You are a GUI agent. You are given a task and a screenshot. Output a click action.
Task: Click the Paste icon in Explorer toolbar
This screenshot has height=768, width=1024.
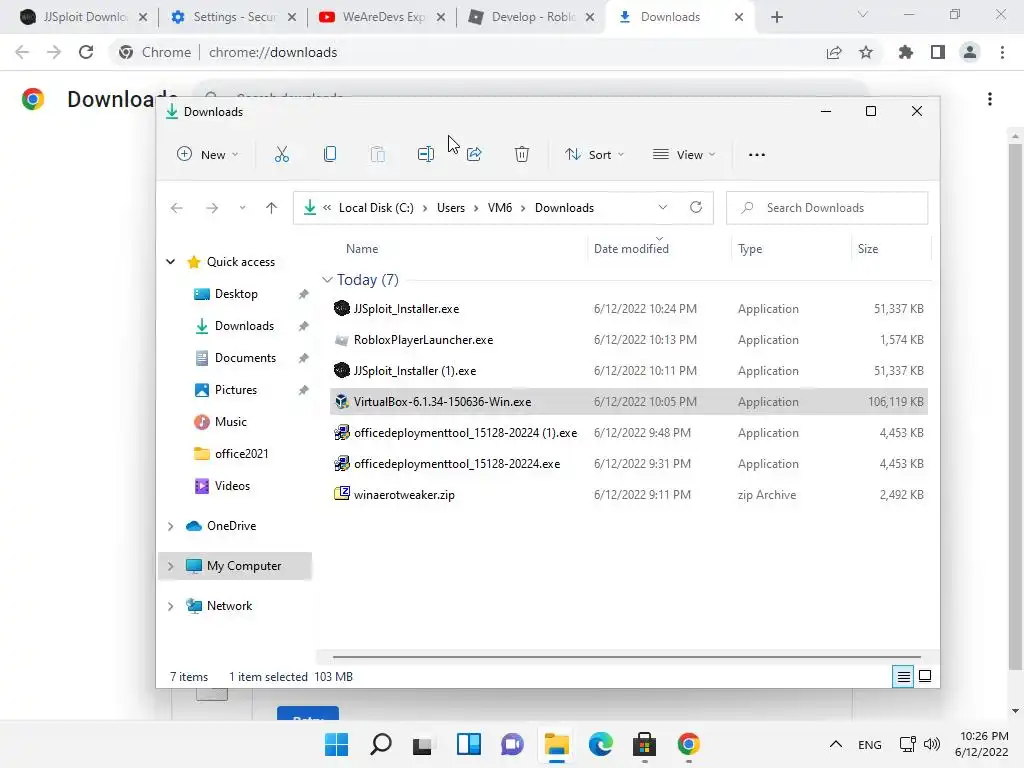[x=377, y=155]
